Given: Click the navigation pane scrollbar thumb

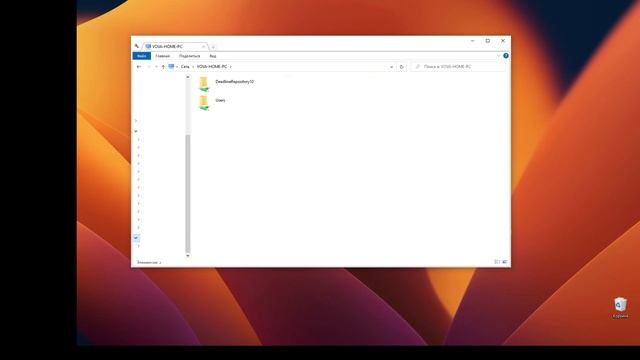Looking at the screenshot, I should click(188, 193).
